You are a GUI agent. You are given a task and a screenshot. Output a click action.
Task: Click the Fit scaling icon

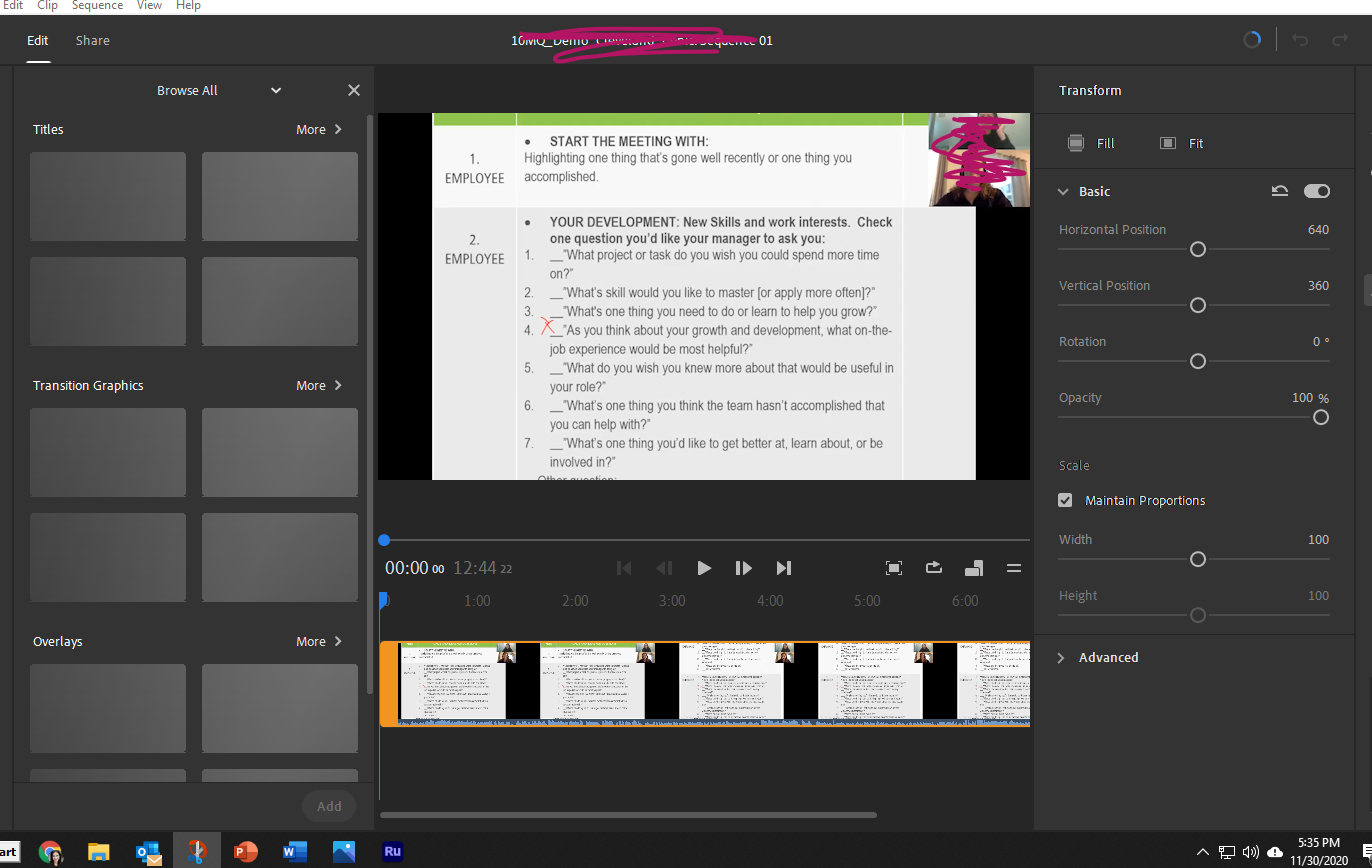(x=1167, y=143)
